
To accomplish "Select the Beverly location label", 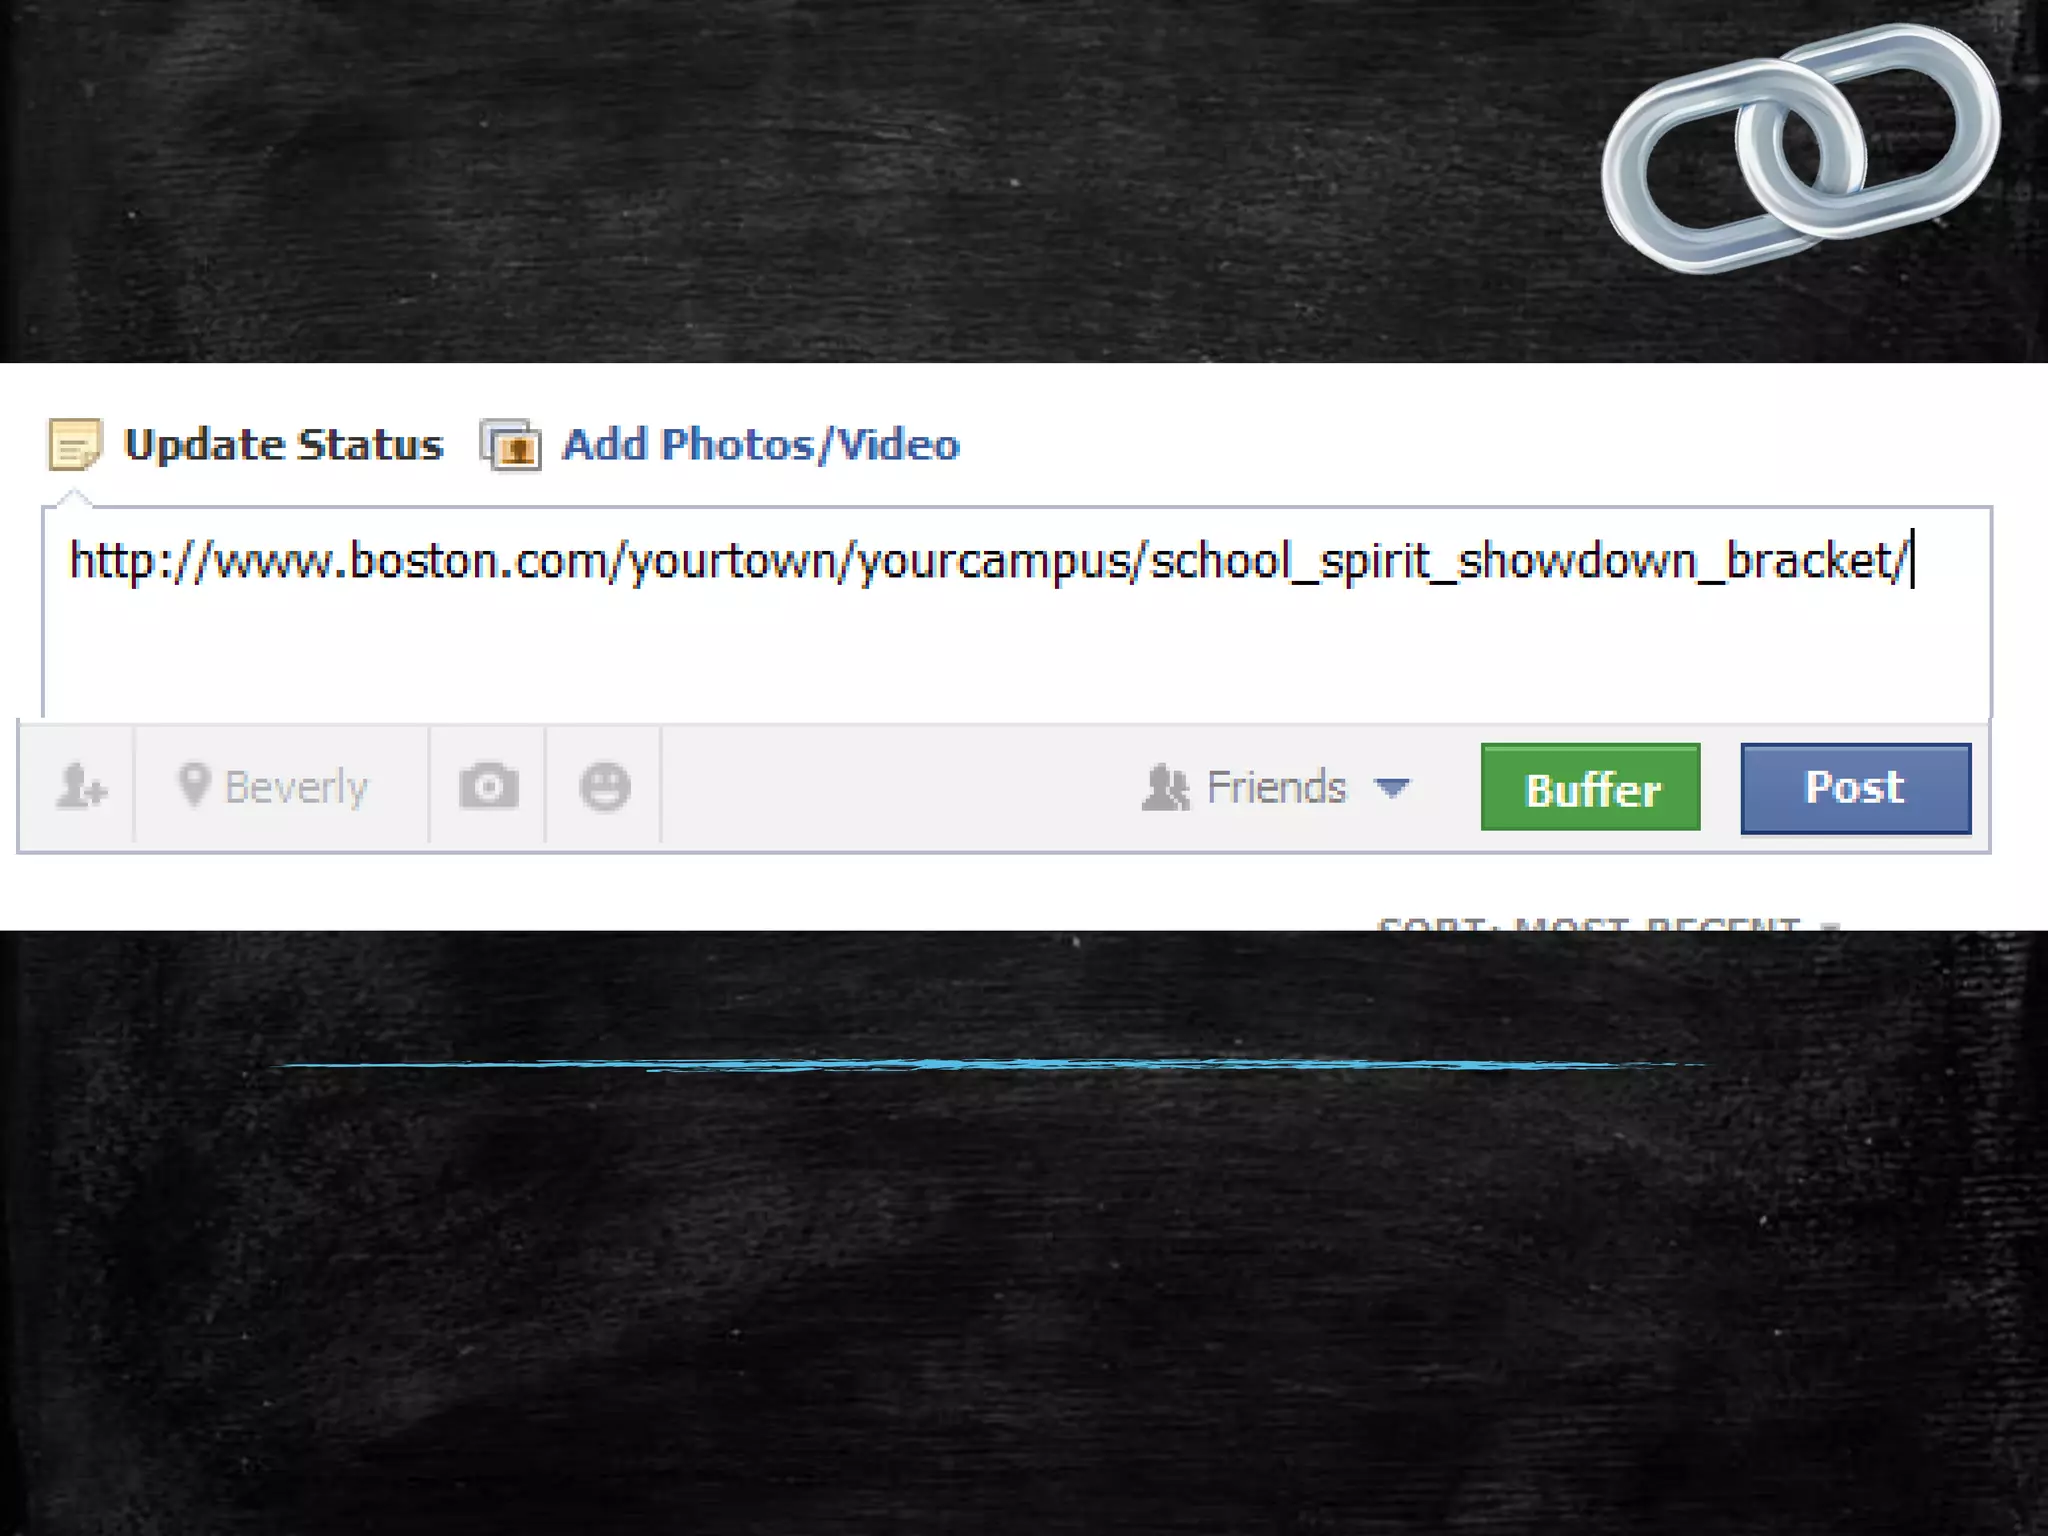I will pos(296,788).
